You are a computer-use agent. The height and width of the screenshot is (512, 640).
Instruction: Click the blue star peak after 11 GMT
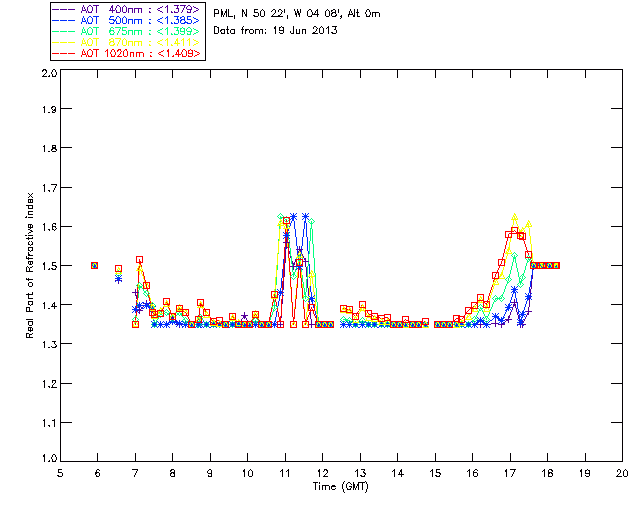pos(293,216)
